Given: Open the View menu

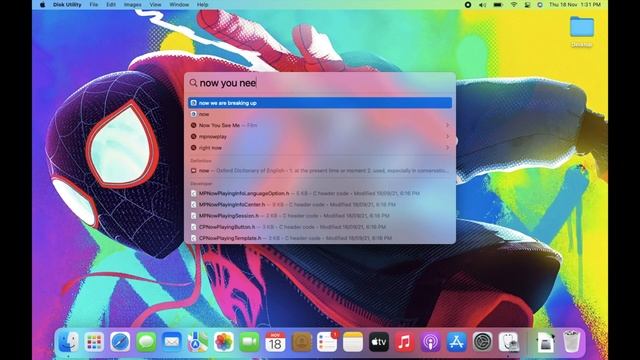Looking at the screenshot, I should [x=156, y=4].
